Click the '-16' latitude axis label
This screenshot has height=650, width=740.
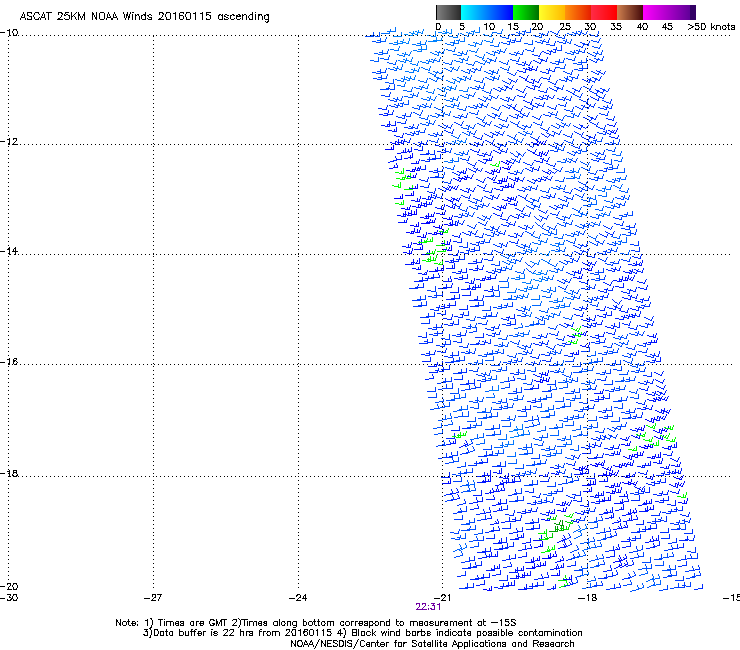click(9, 362)
